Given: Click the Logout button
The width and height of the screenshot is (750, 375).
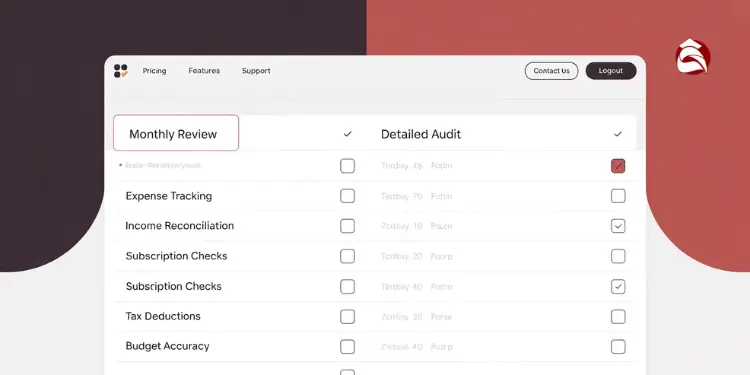Looking at the screenshot, I should [x=611, y=71].
